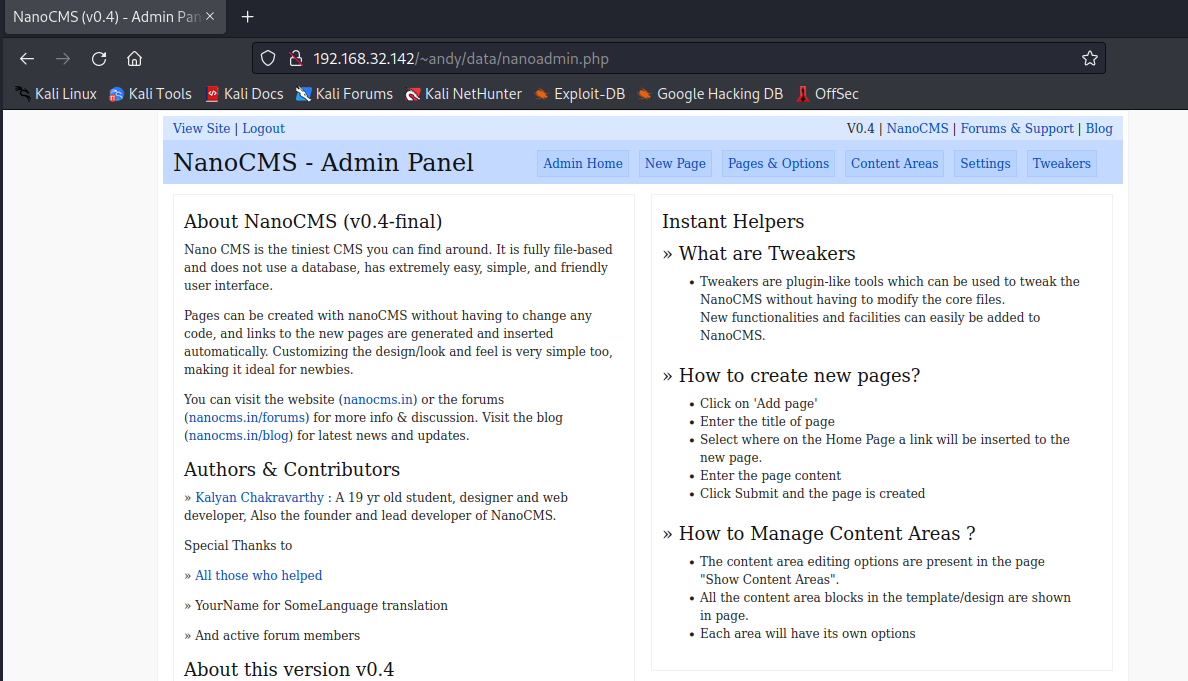Click 'How to Manage Content Areas ?' heading
This screenshot has height=681, width=1188.
827,533
